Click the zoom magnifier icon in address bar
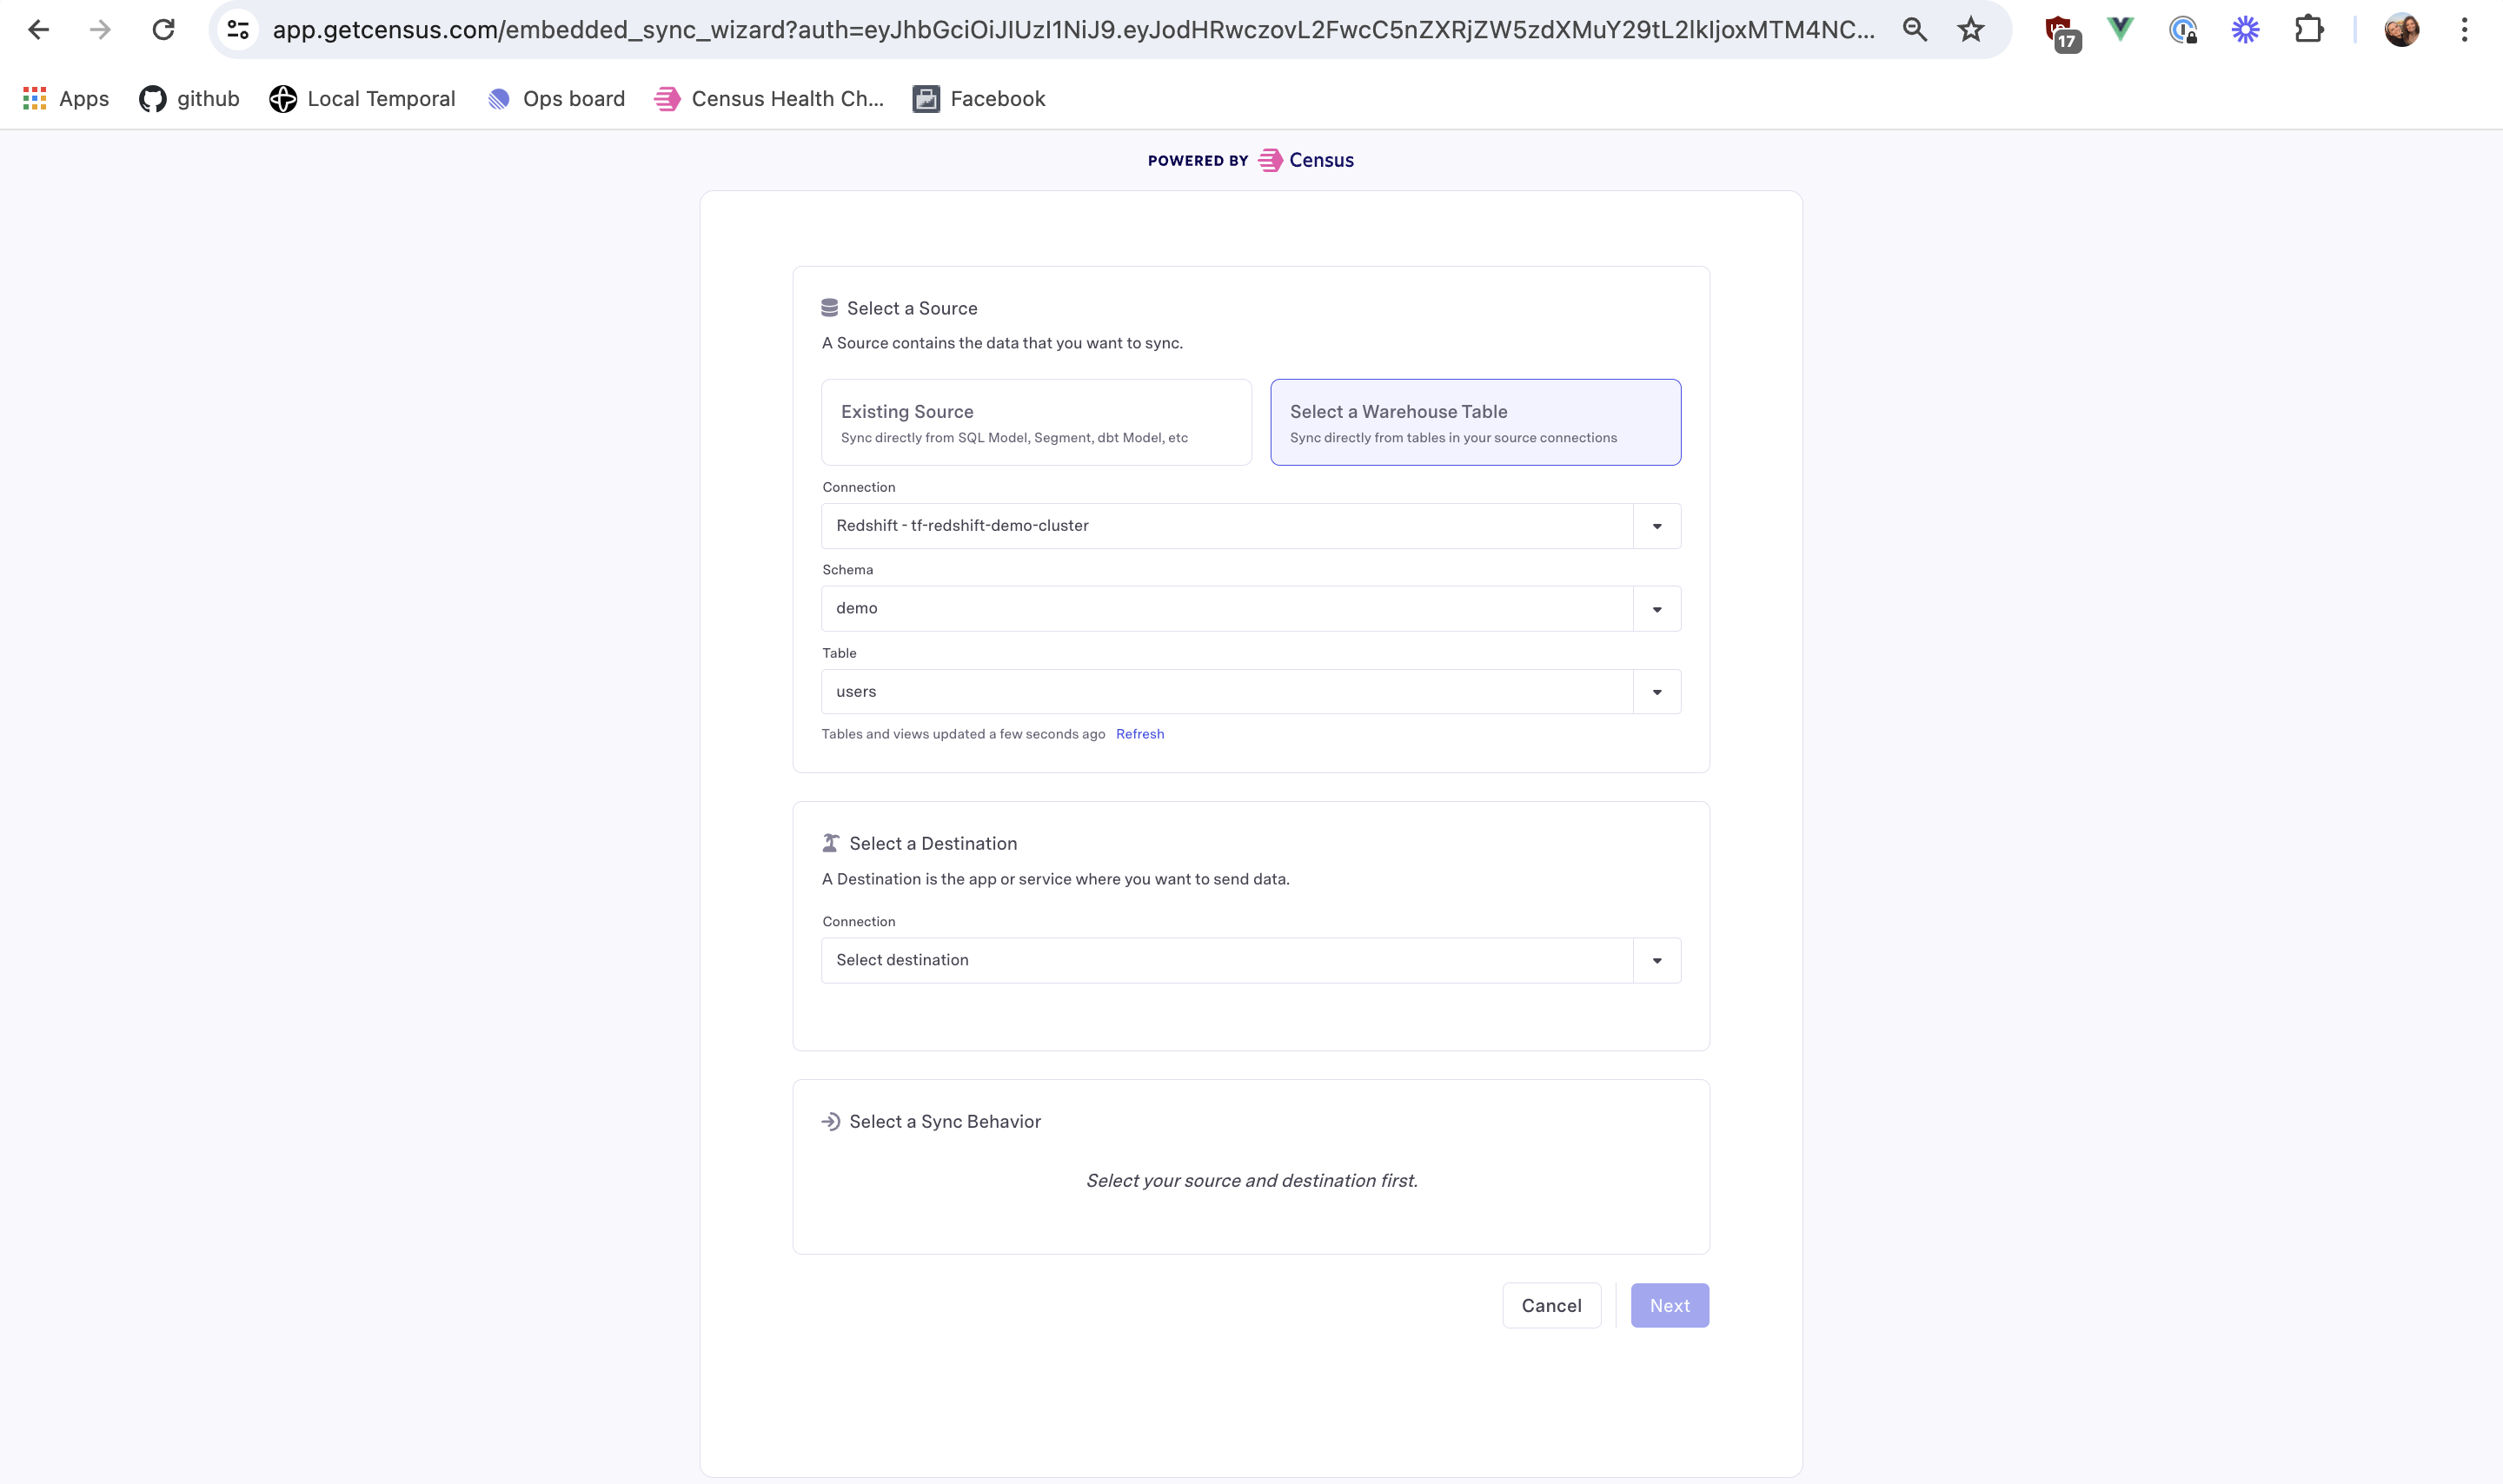 [x=1914, y=30]
